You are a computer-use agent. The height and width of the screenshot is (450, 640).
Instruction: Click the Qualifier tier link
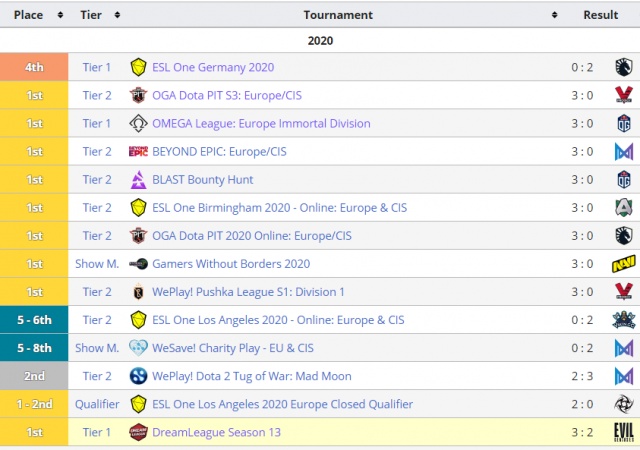point(97,404)
